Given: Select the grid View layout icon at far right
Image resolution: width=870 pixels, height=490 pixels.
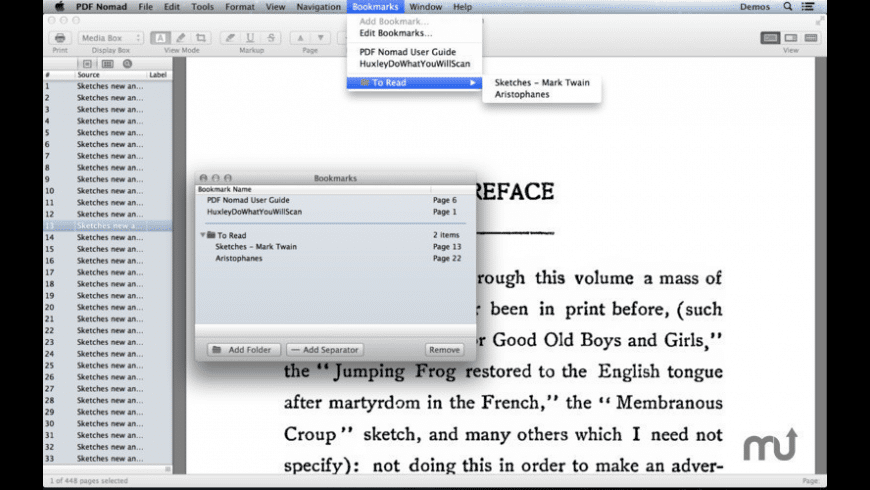Looking at the screenshot, I should [x=811, y=38].
